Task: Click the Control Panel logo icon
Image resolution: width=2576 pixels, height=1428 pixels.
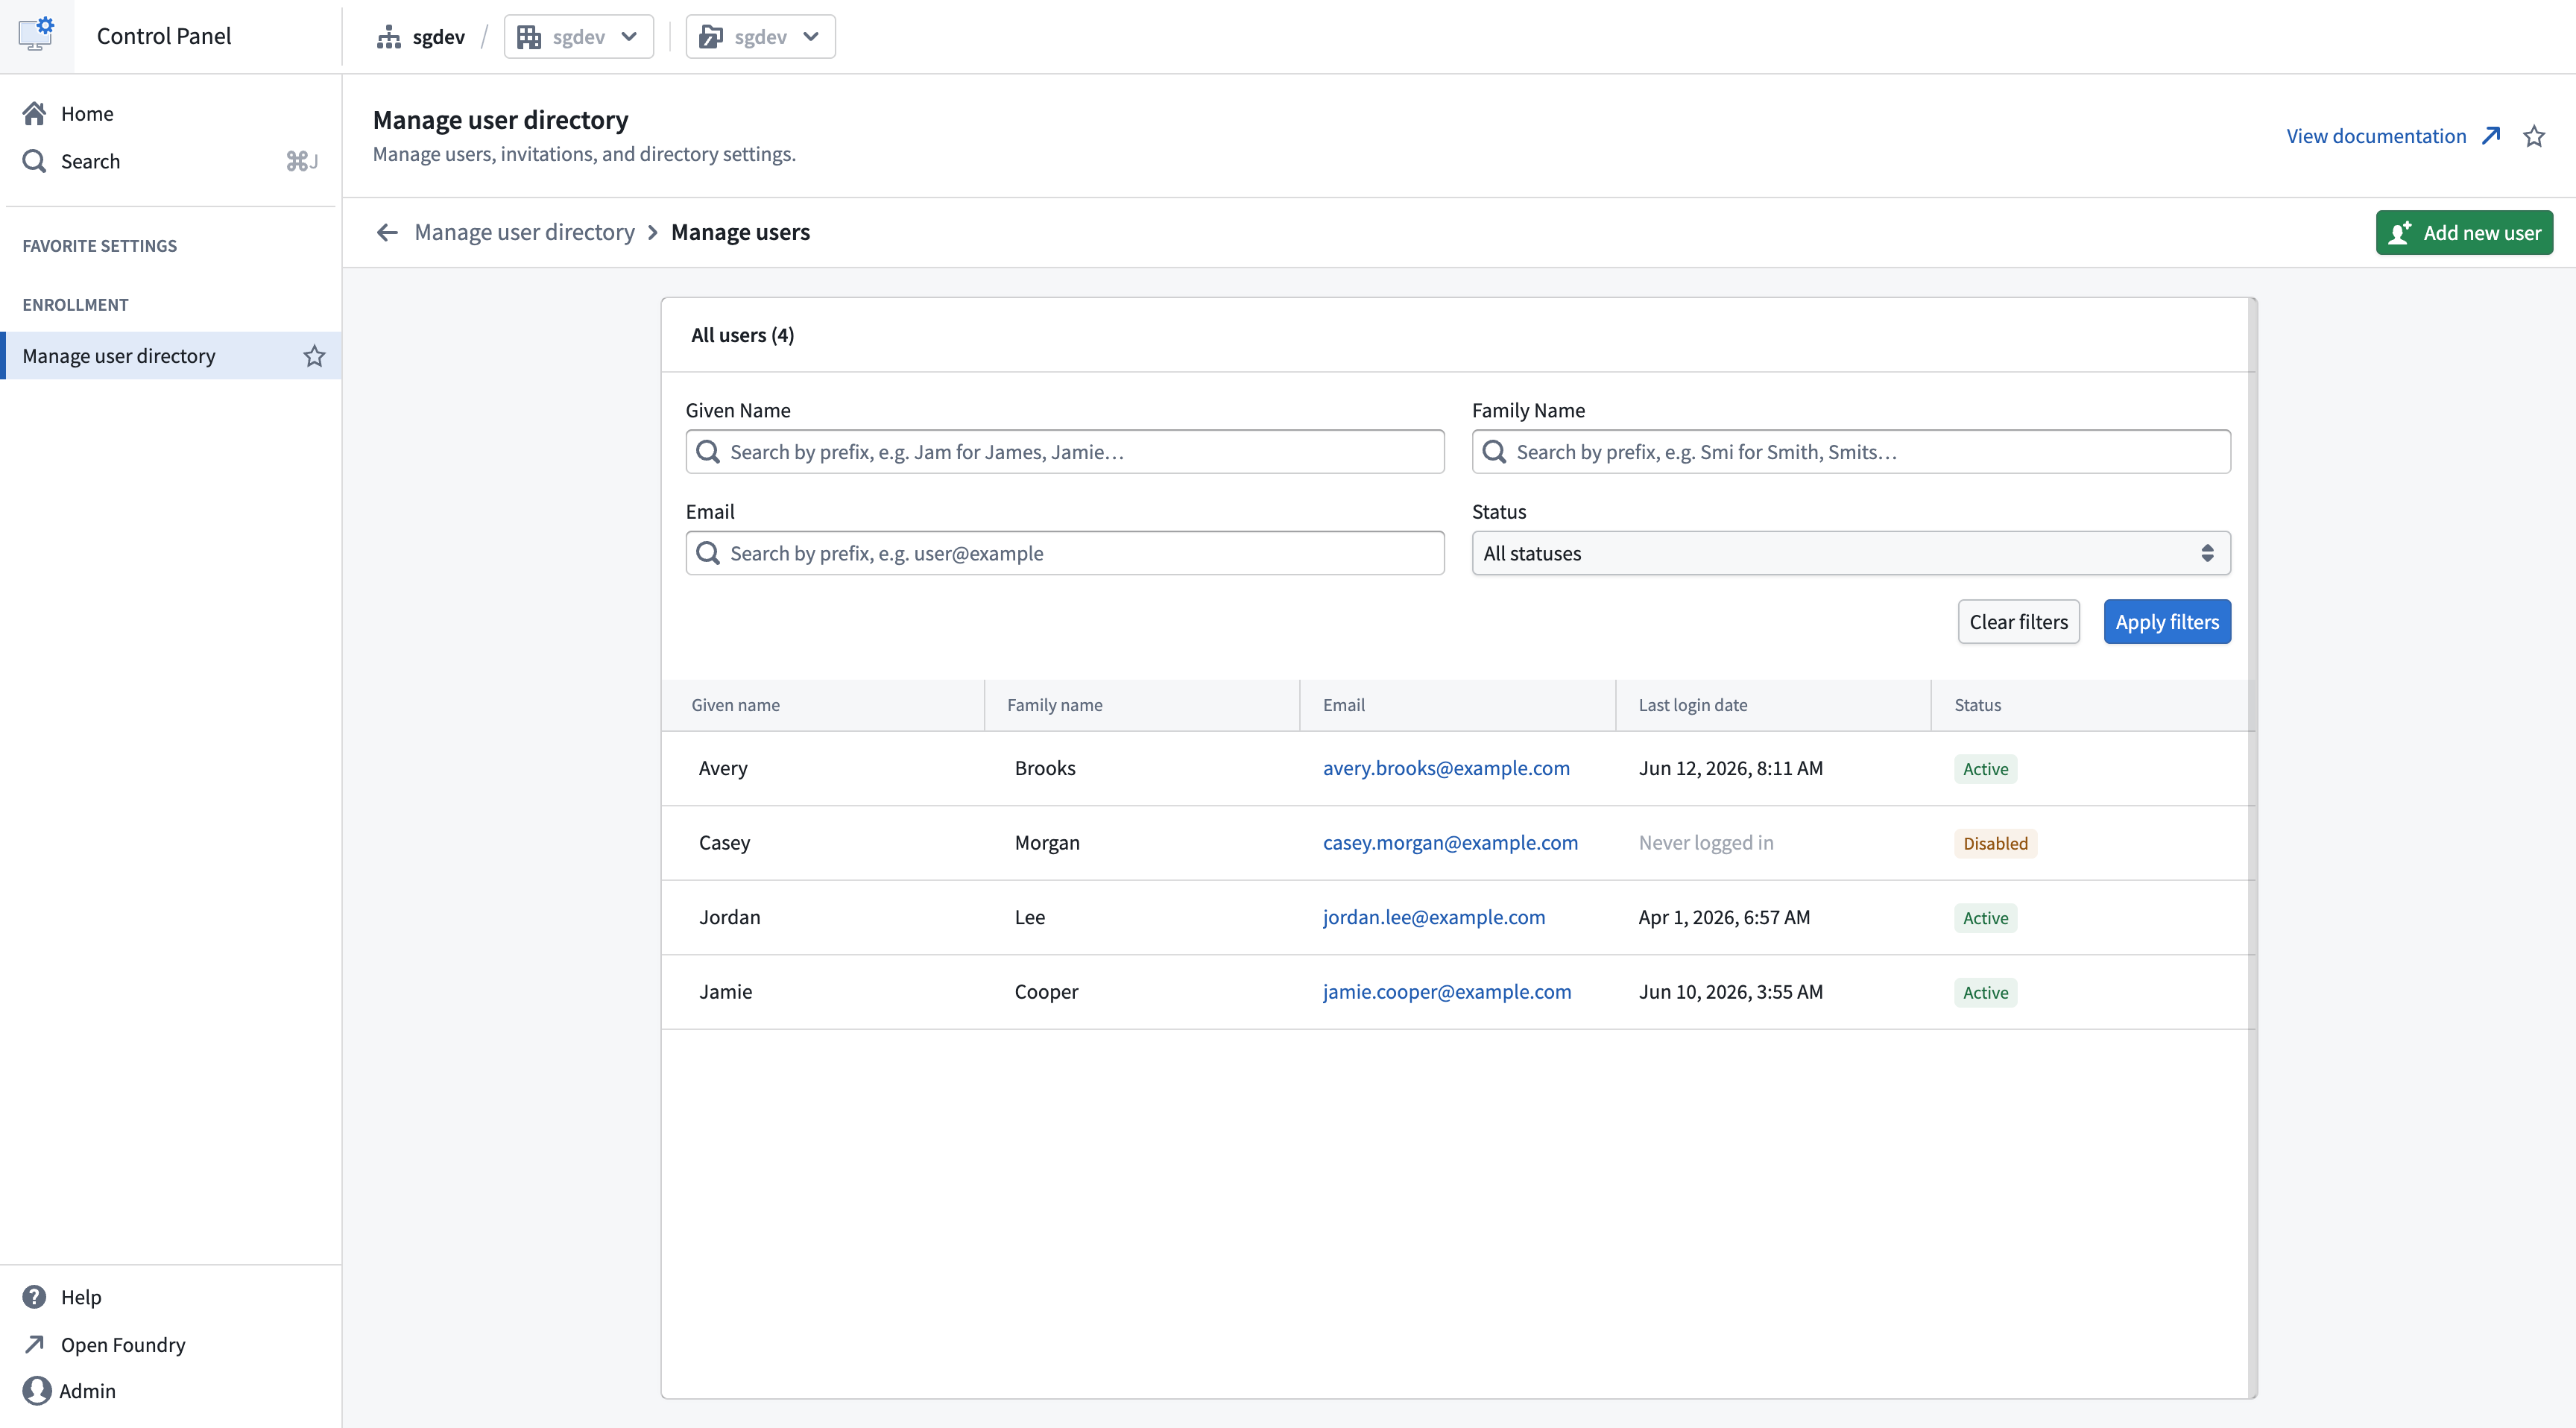Action: (x=37, y=35)
